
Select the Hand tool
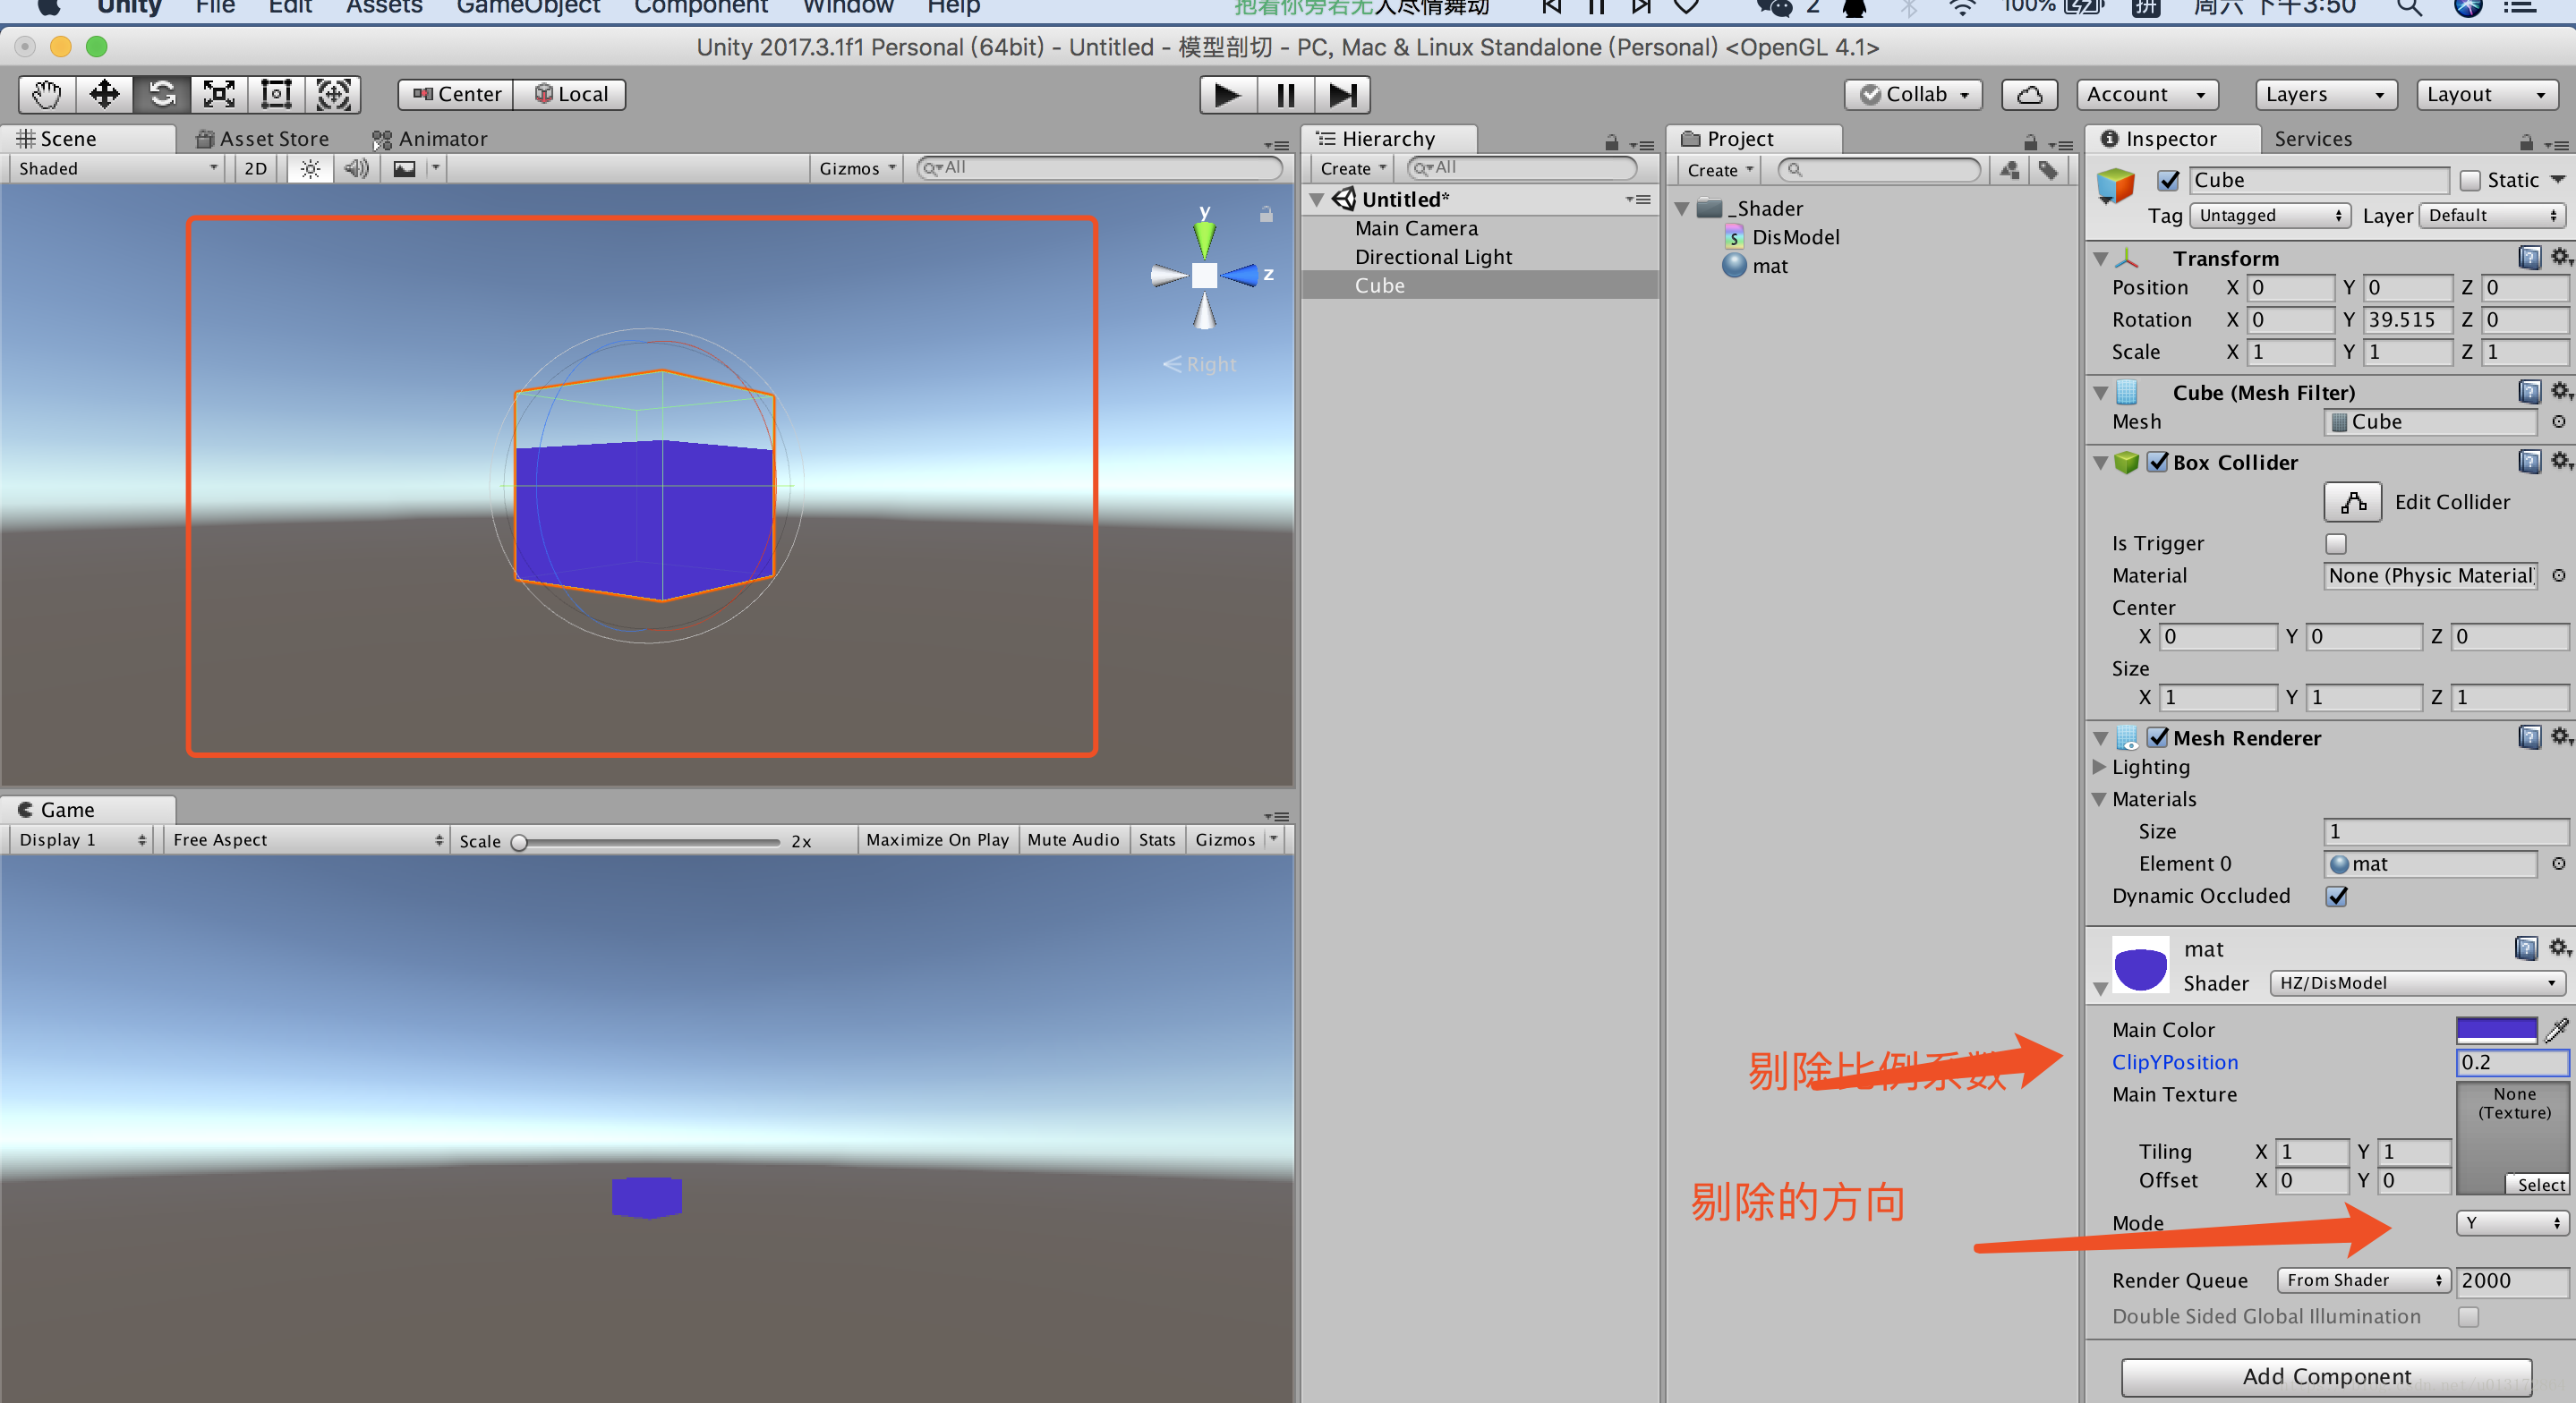(46, 94)
